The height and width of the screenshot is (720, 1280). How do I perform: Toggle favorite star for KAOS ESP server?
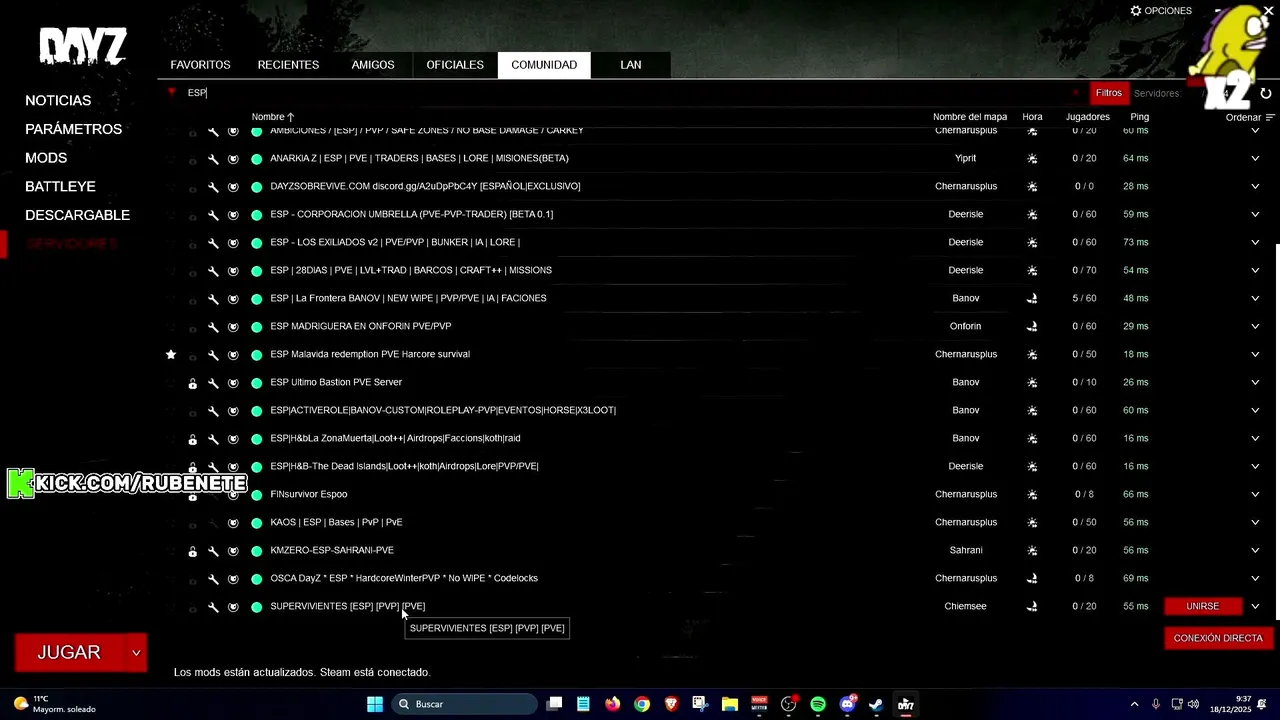pyautogui.click(x=171, y=522)
